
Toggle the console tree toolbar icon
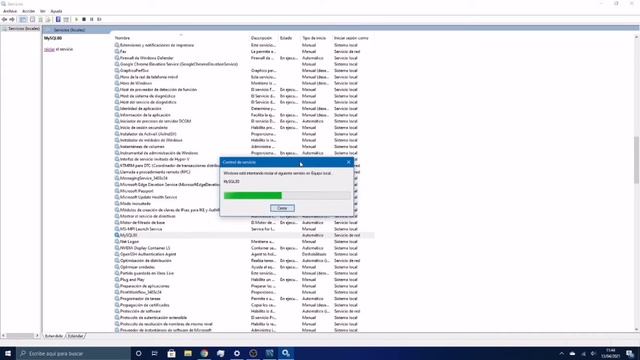[23, 19]
